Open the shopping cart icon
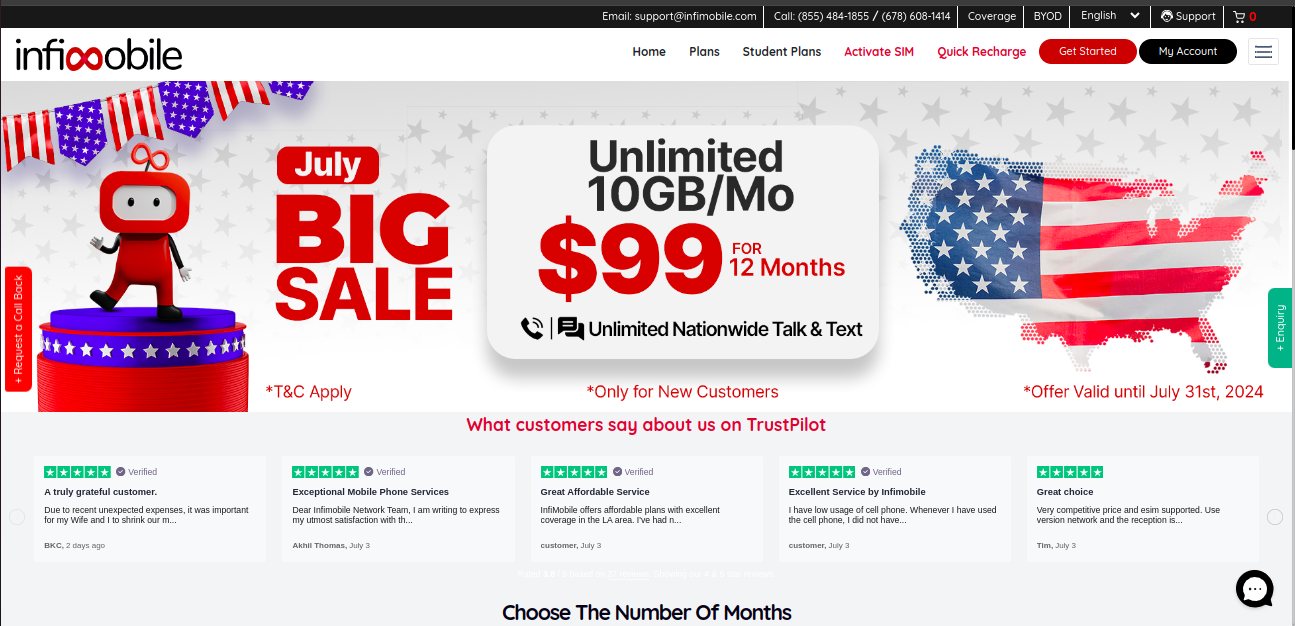This screenshot has height=626, width=1295. [x=1239, y=16]
